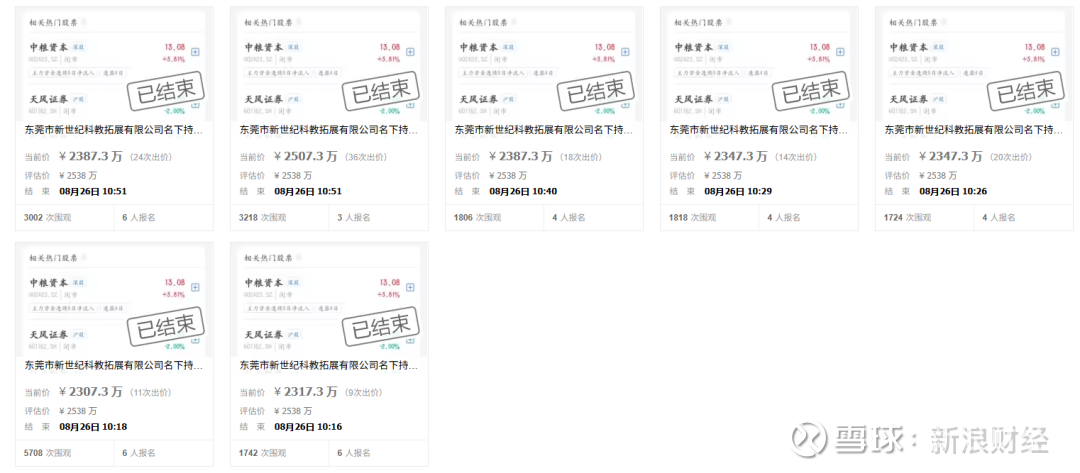Open thumbnail of the card with 1818 views
1080x473 pixels.
[x=759, y=66]
